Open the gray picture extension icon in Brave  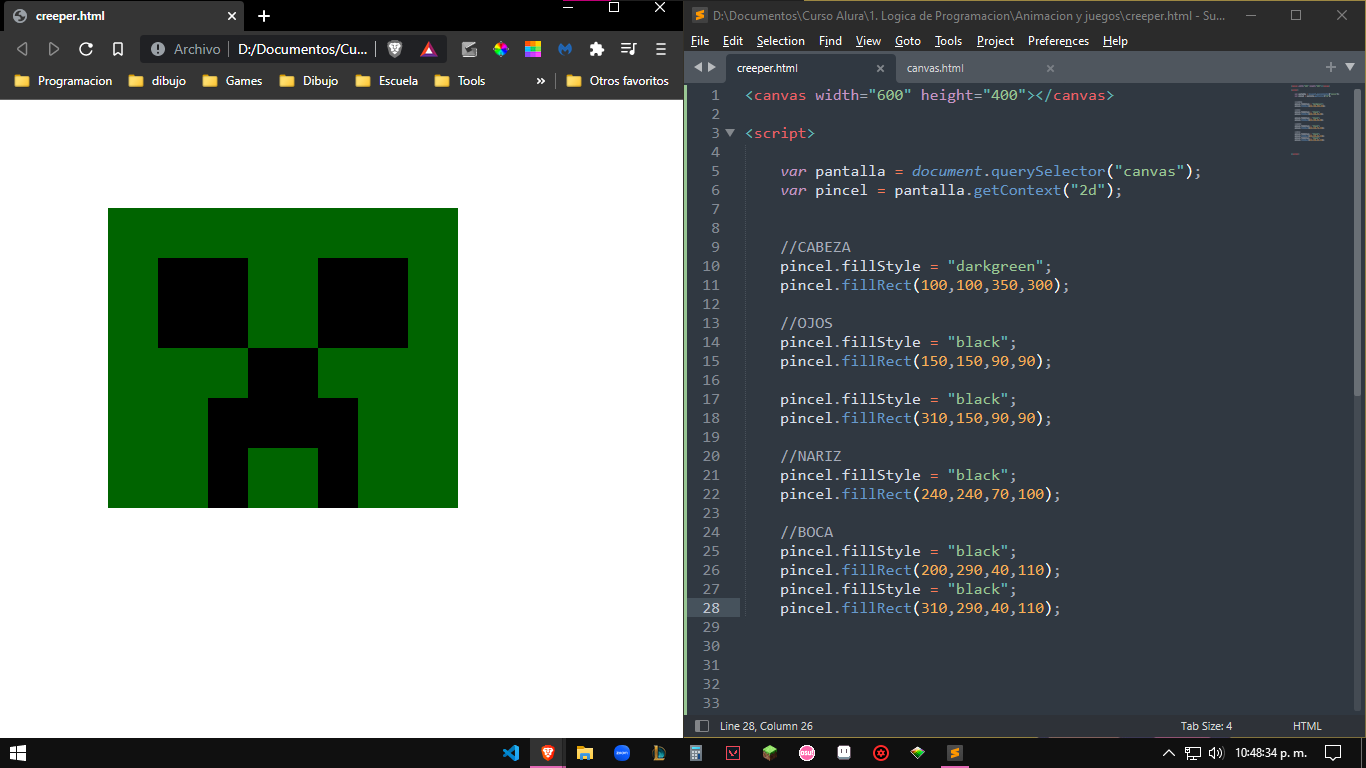(469, 49)
